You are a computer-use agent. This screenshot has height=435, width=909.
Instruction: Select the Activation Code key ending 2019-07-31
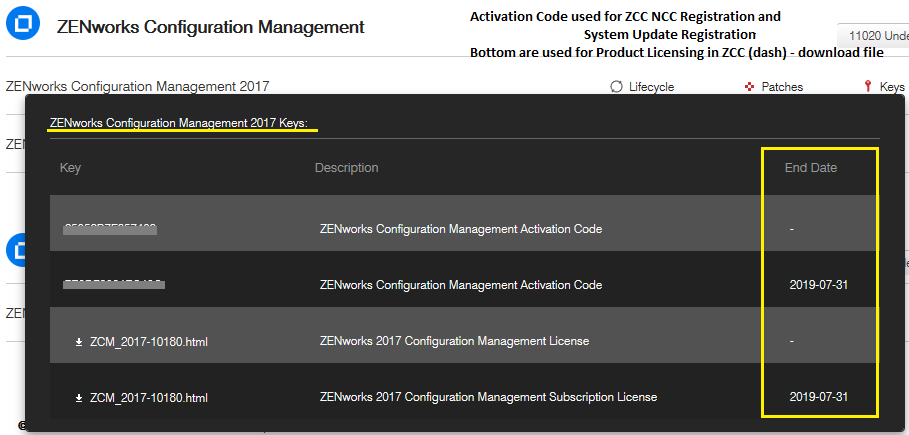[113, 285]
